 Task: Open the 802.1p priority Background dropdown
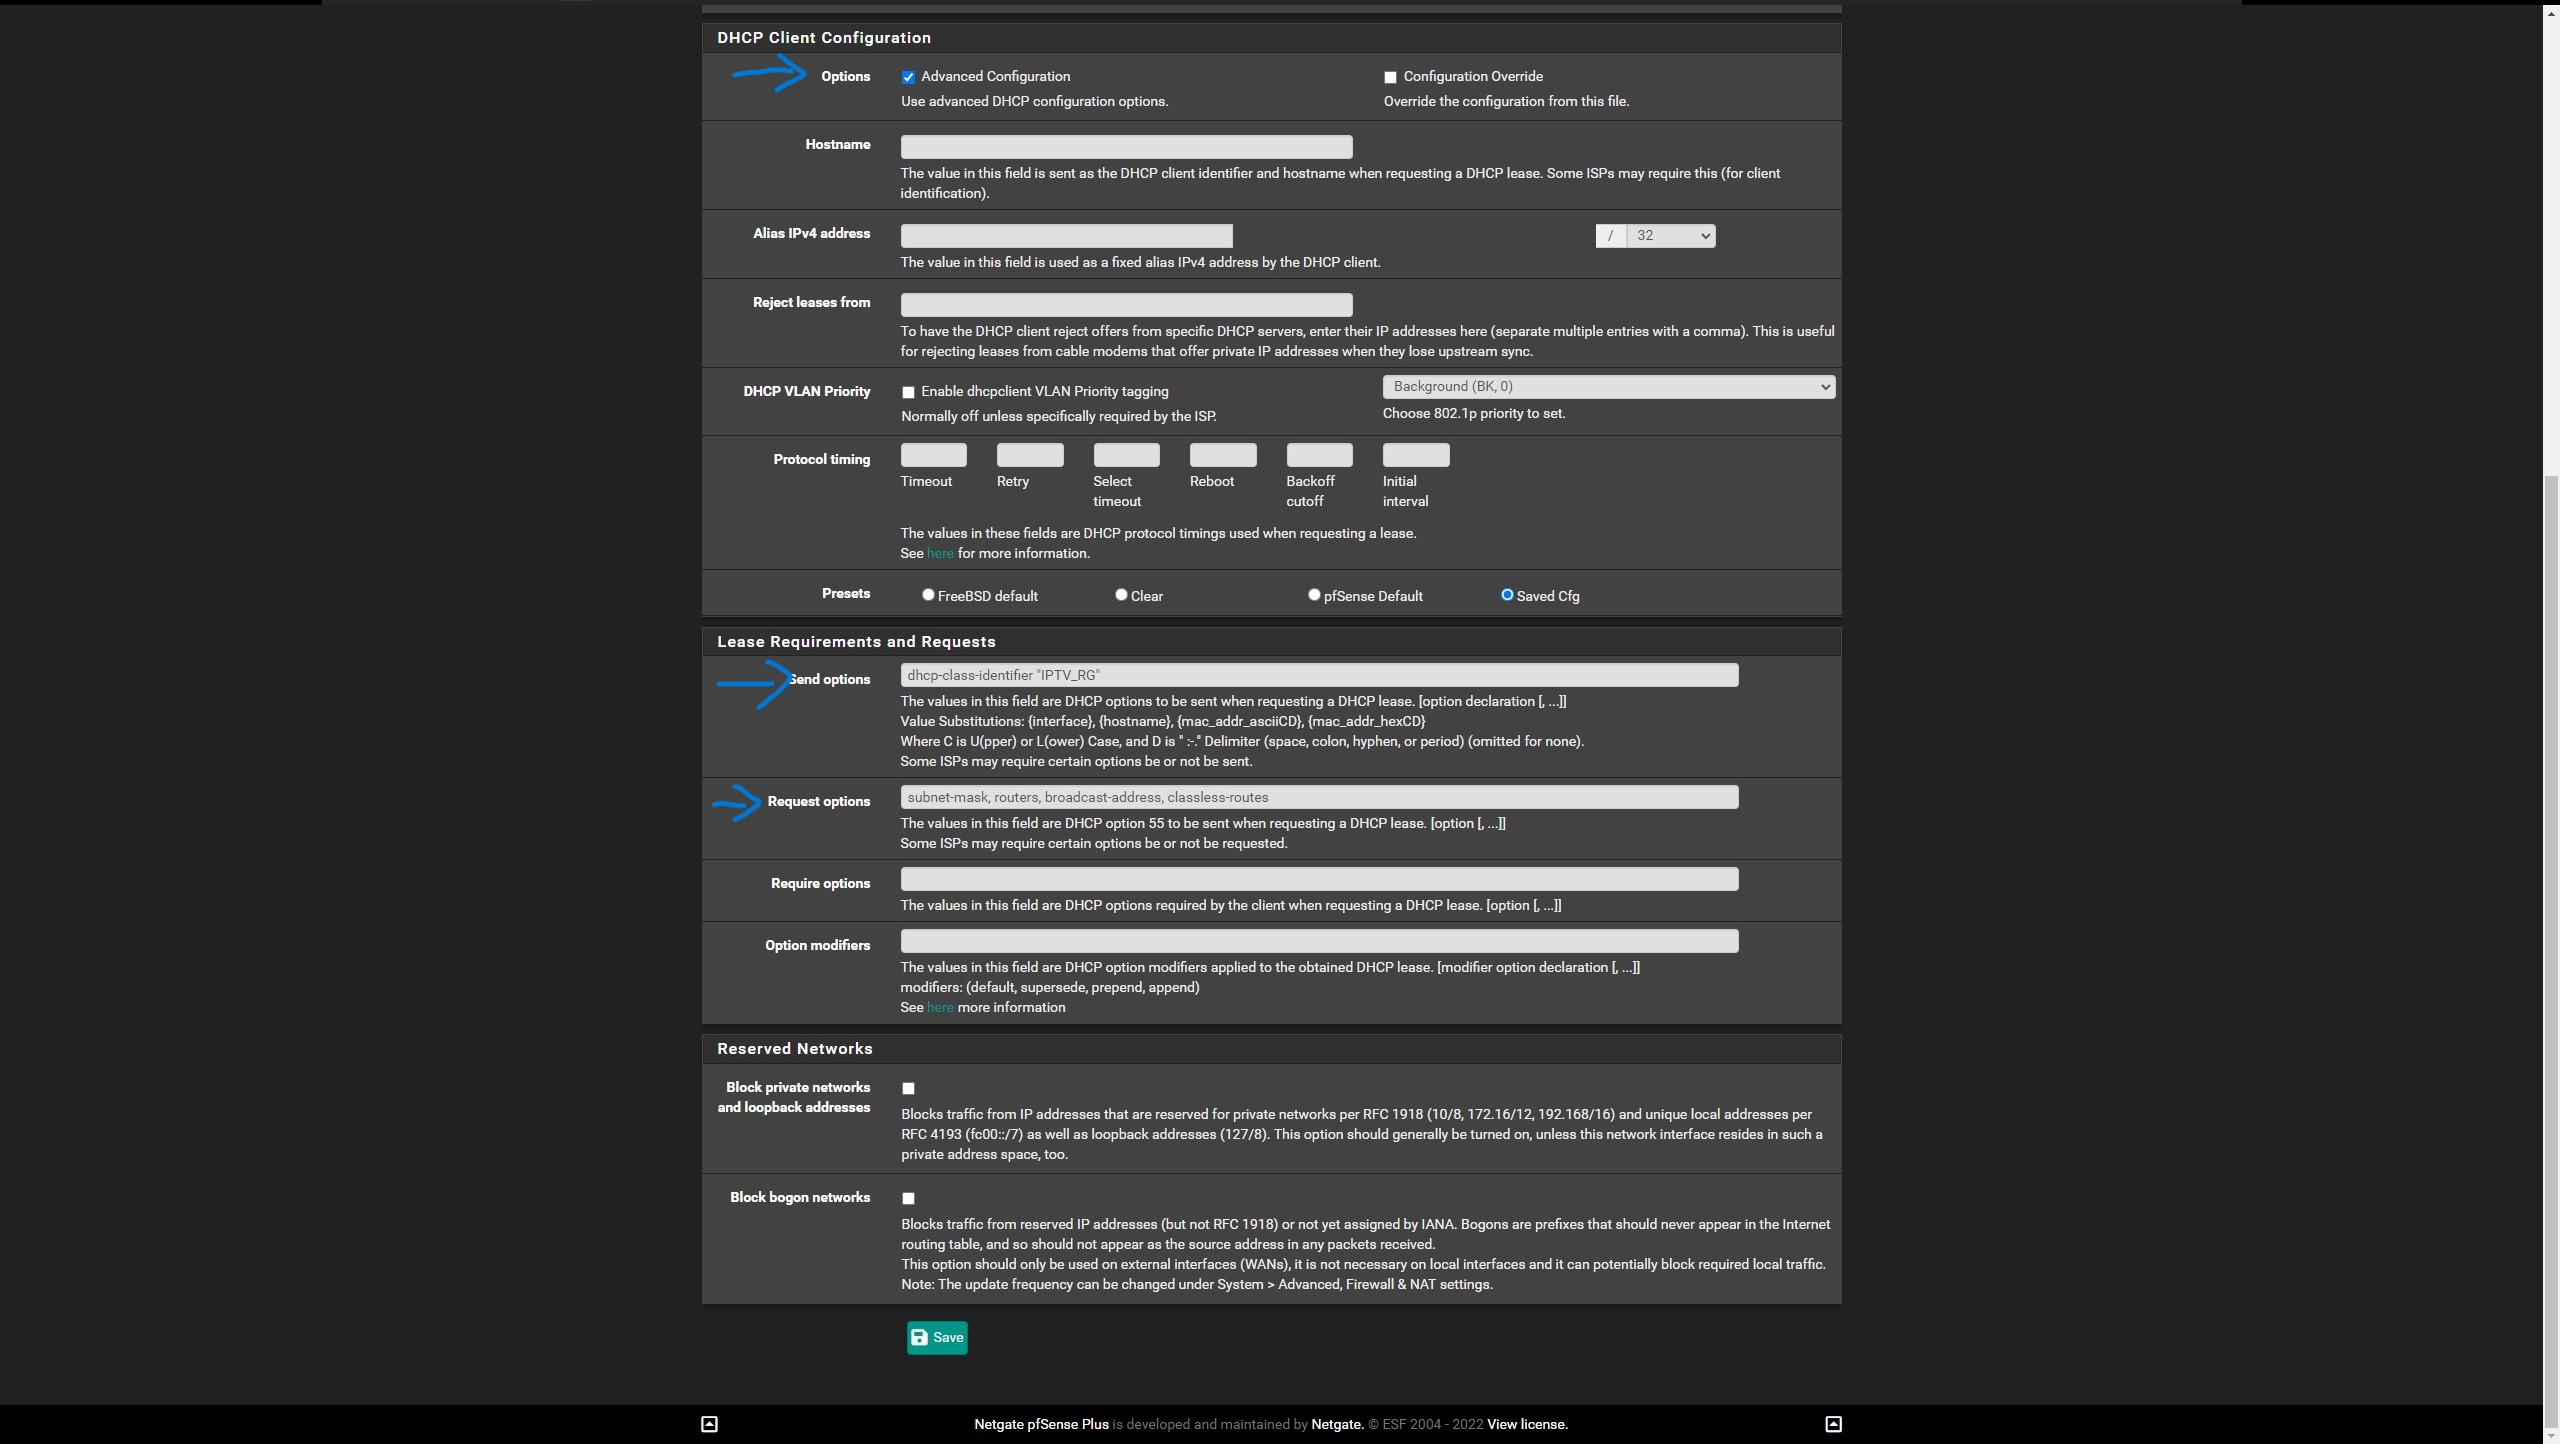pyautogui.click(x=1608, y=387)
